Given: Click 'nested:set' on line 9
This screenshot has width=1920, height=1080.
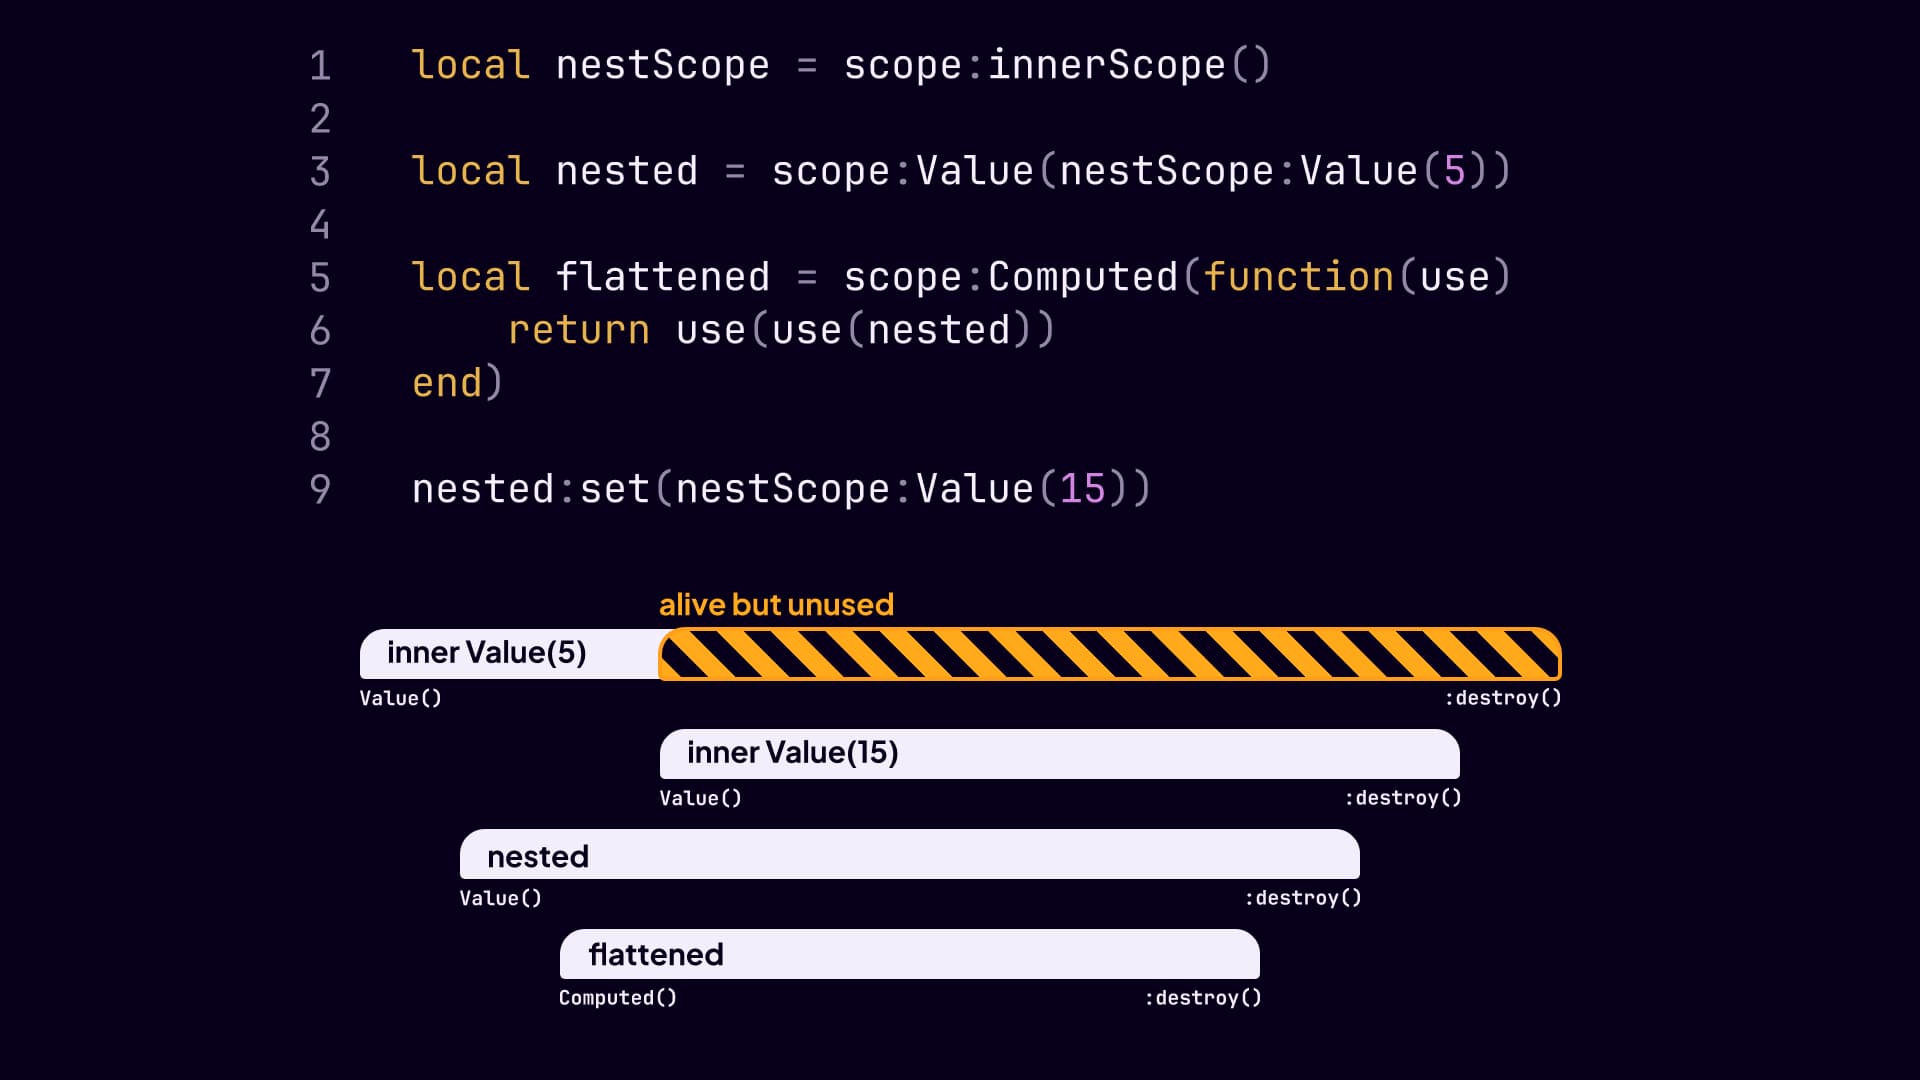Looking at the screenshot, I should pos(530,488).
